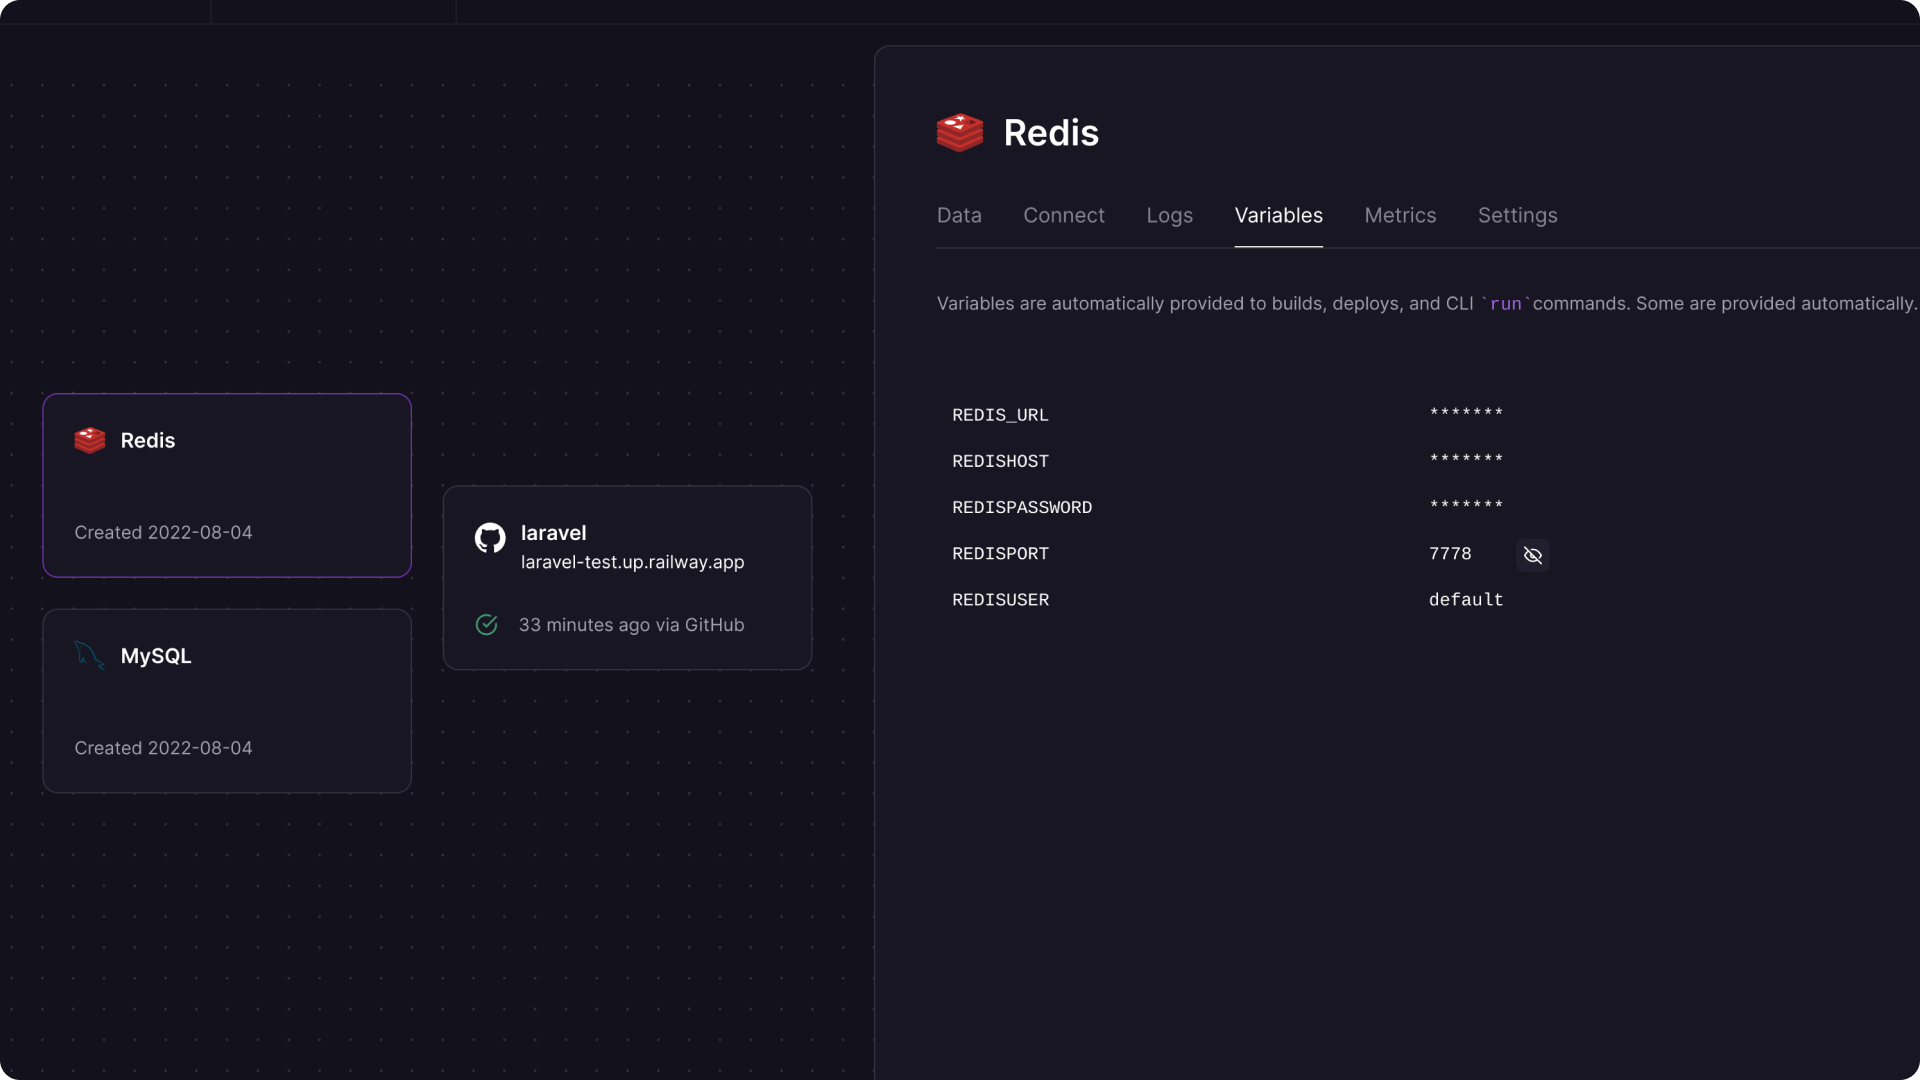Click the Redis panel title text
Viewport: 1920px width, 1080px height.
1051,133
